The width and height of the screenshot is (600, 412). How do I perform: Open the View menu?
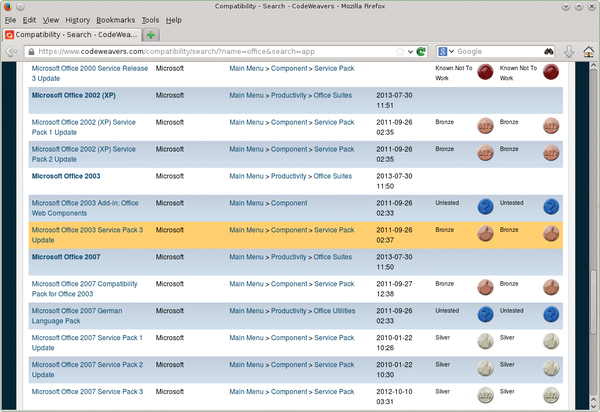pyautogui.click(x=51, y=20)
